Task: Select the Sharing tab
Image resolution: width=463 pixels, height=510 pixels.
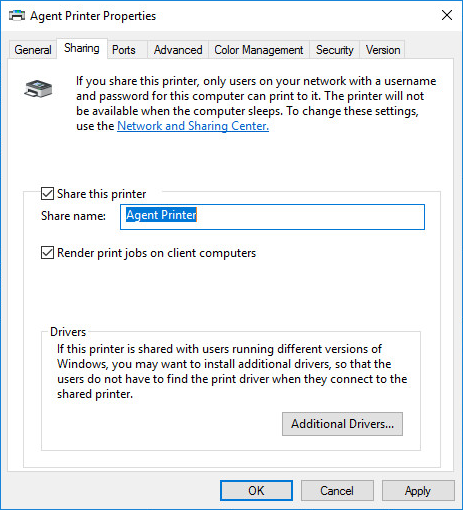Action: click(82, 48)
